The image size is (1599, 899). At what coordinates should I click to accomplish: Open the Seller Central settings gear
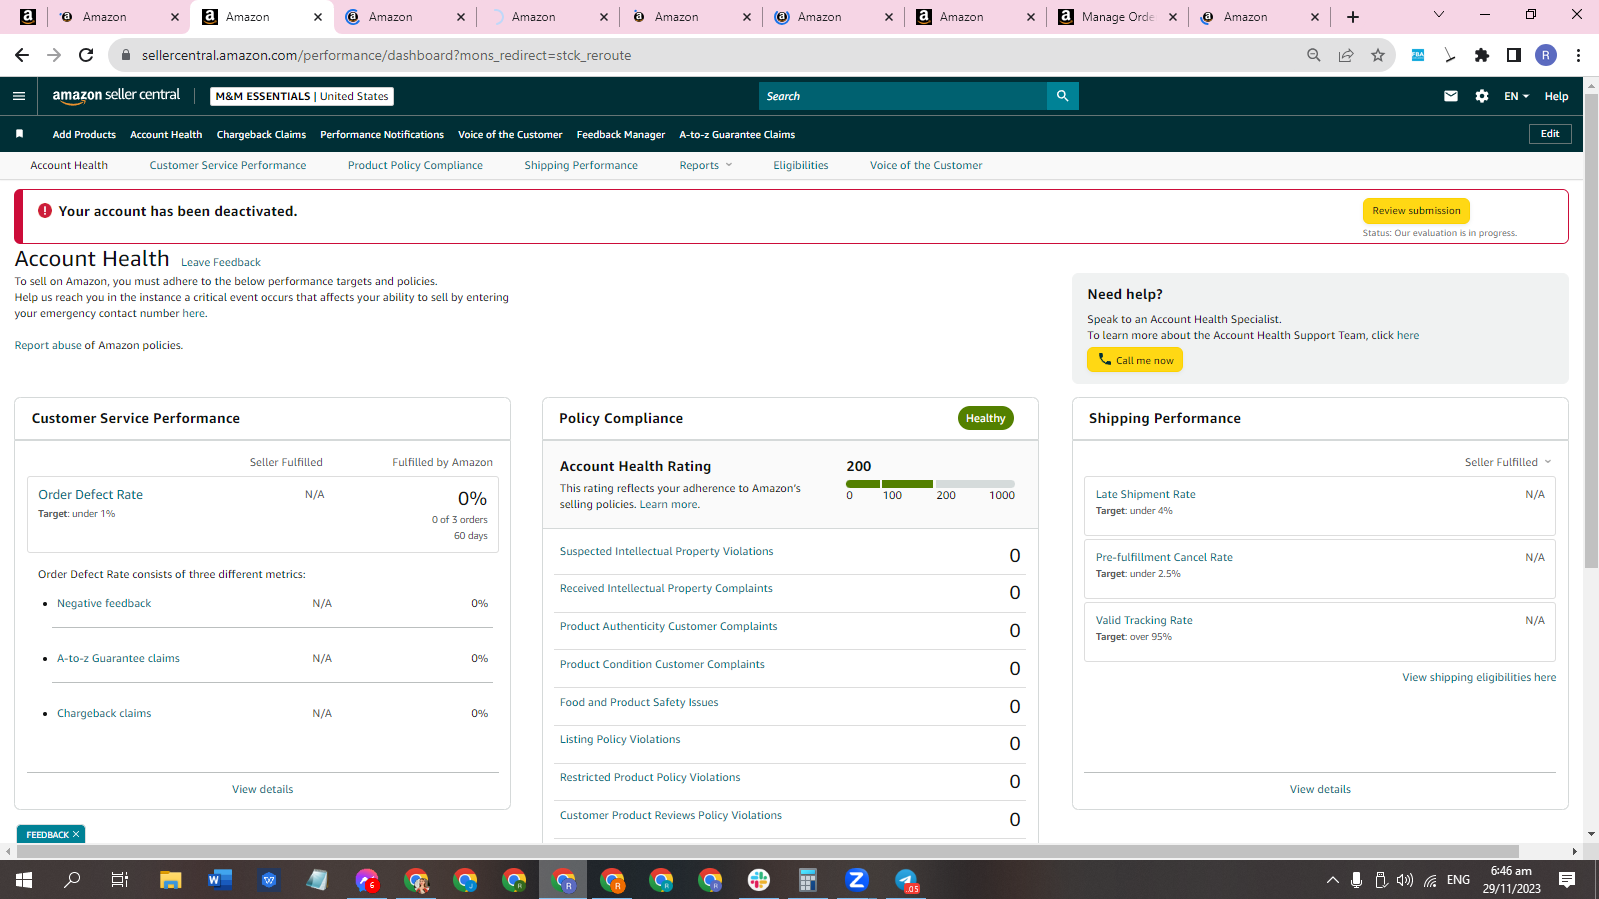(x=1481, y=96)
